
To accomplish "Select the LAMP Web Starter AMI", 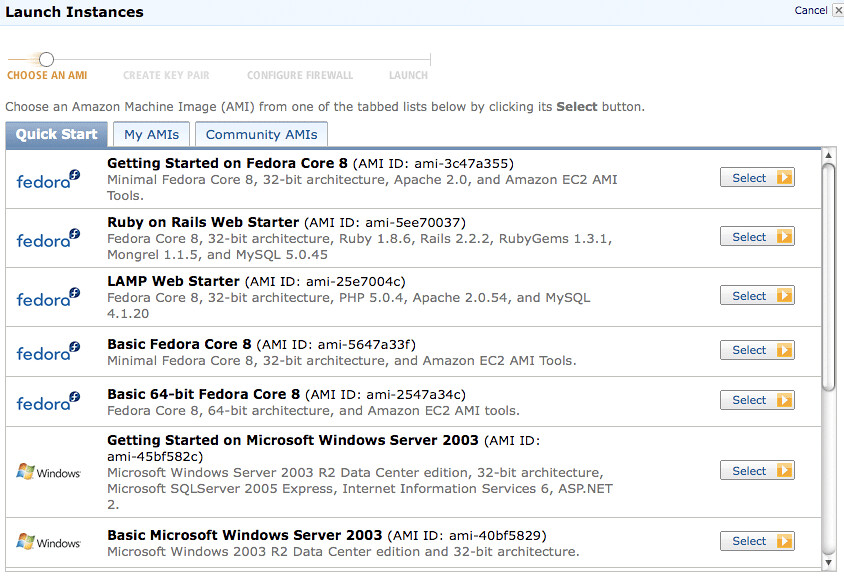I will coord(757,295).
